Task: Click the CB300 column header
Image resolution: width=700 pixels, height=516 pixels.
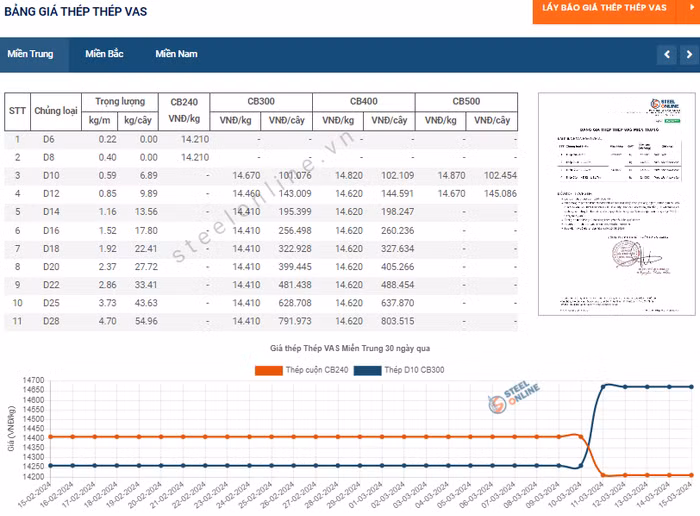Action: (x=261, y=102)
